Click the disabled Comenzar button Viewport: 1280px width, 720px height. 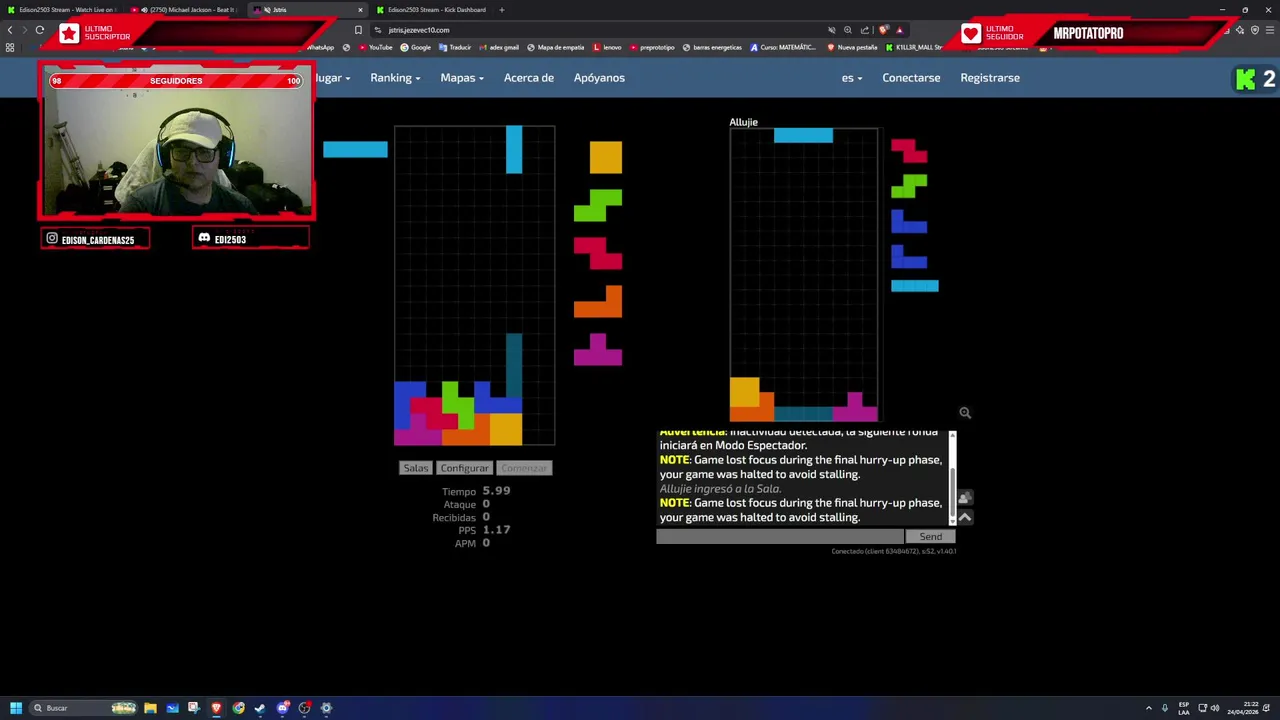coord(524,468)
